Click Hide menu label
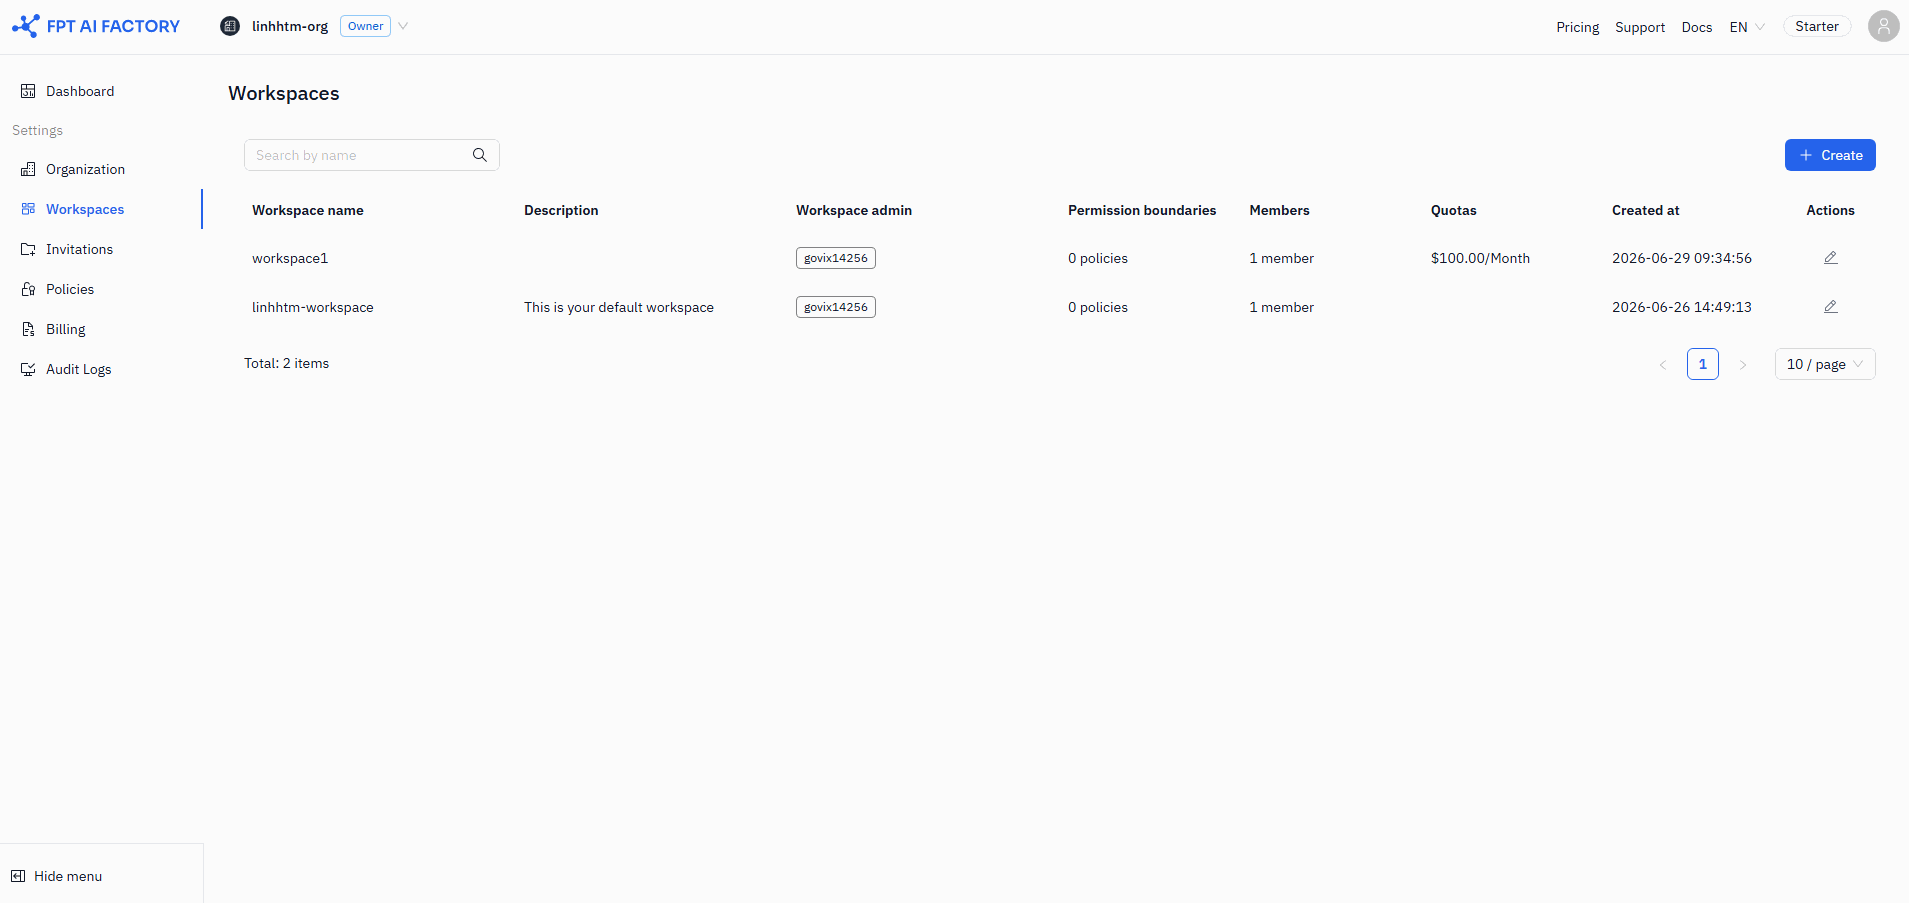 (68, 876)
